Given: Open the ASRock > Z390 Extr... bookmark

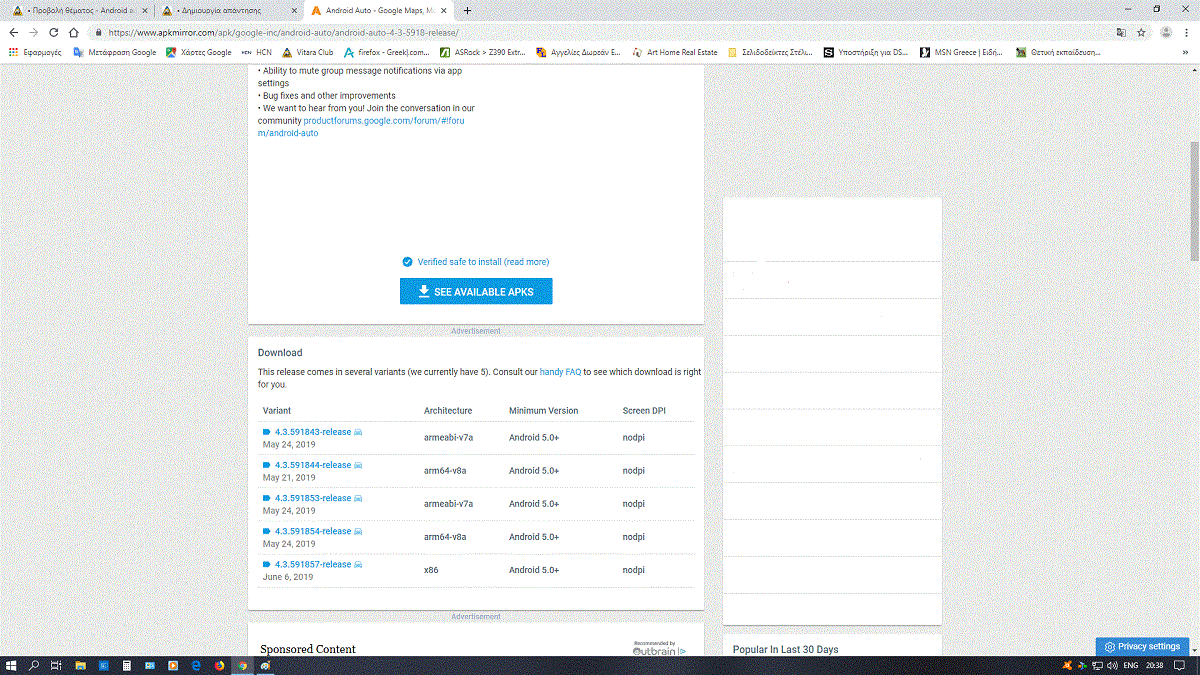Looking at the screenshot, I should pyautogui.click(x=484, y=52).
